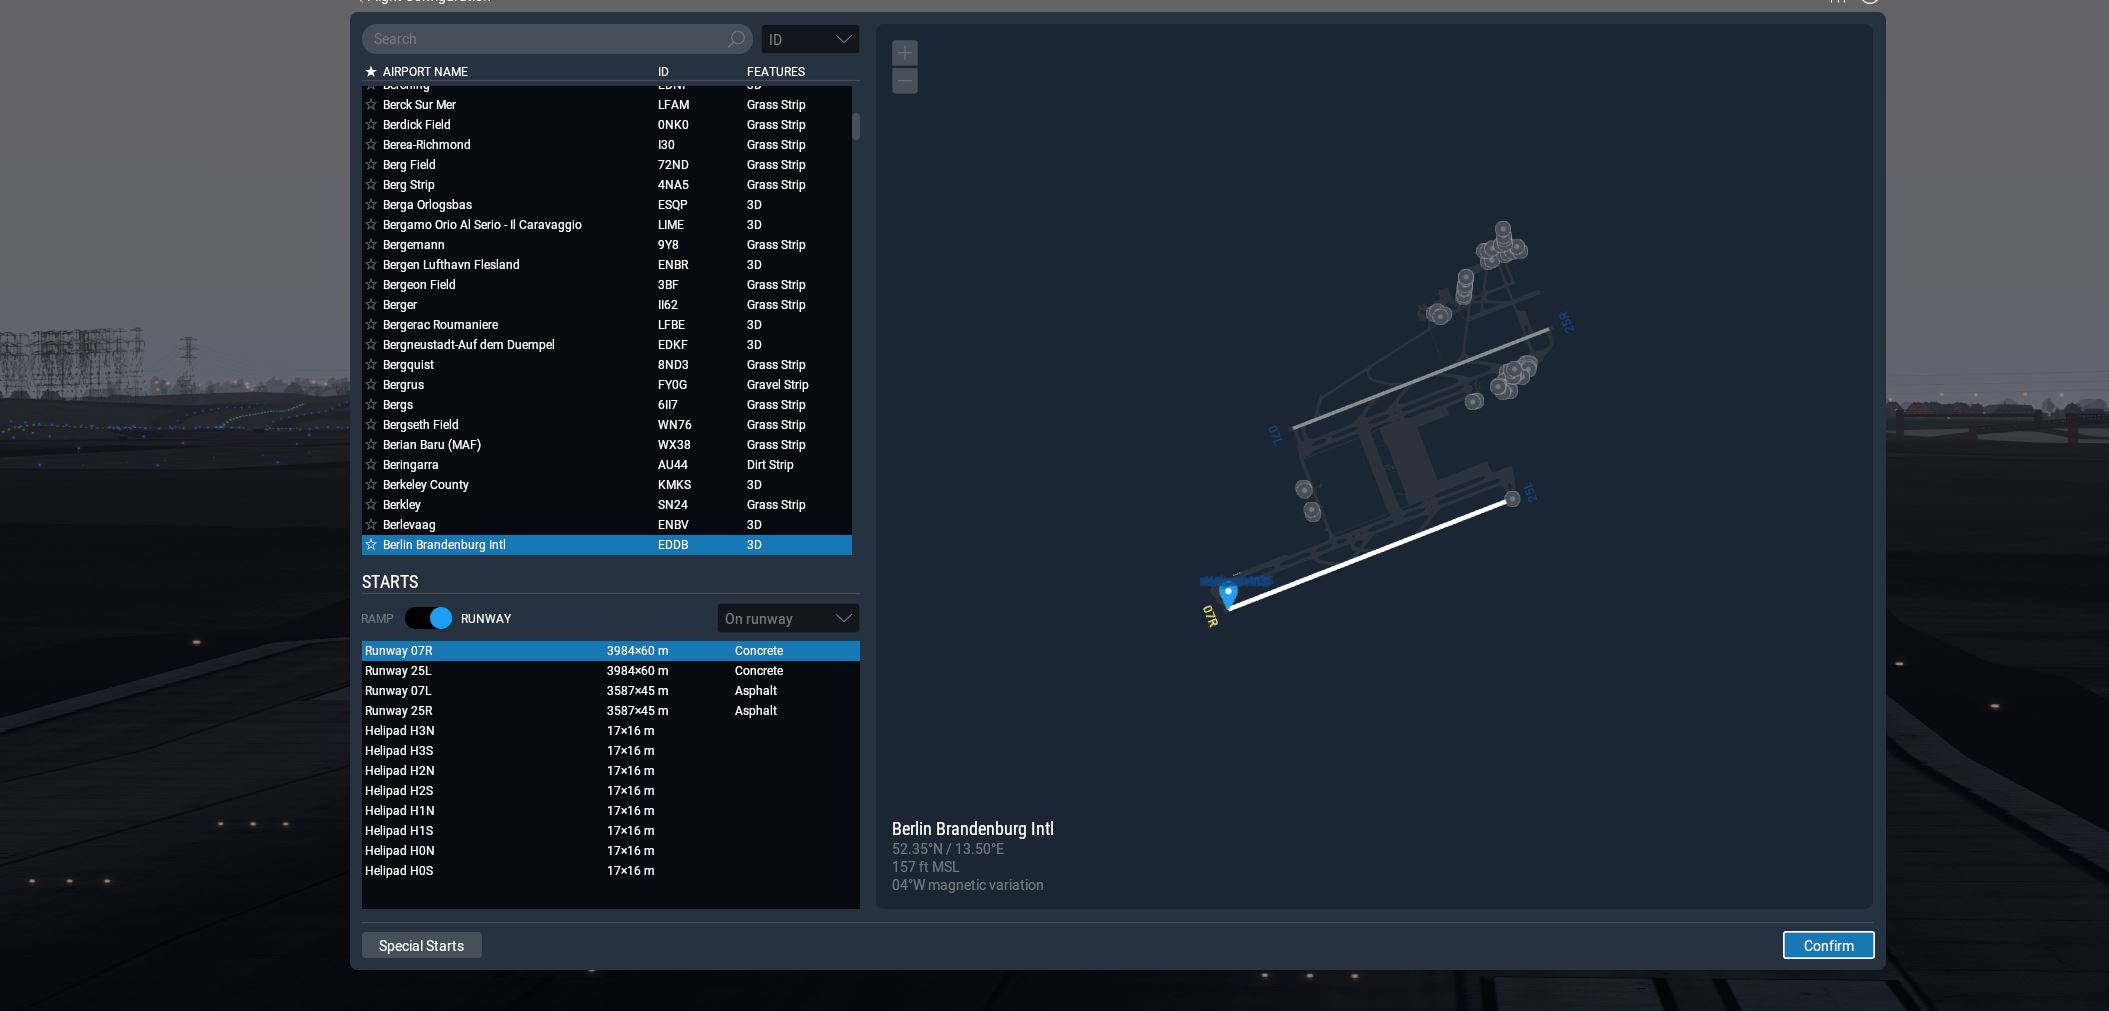The image size is (2109, 1011).
Task: Select Helipad H0N start
Action: coord(610,851)
